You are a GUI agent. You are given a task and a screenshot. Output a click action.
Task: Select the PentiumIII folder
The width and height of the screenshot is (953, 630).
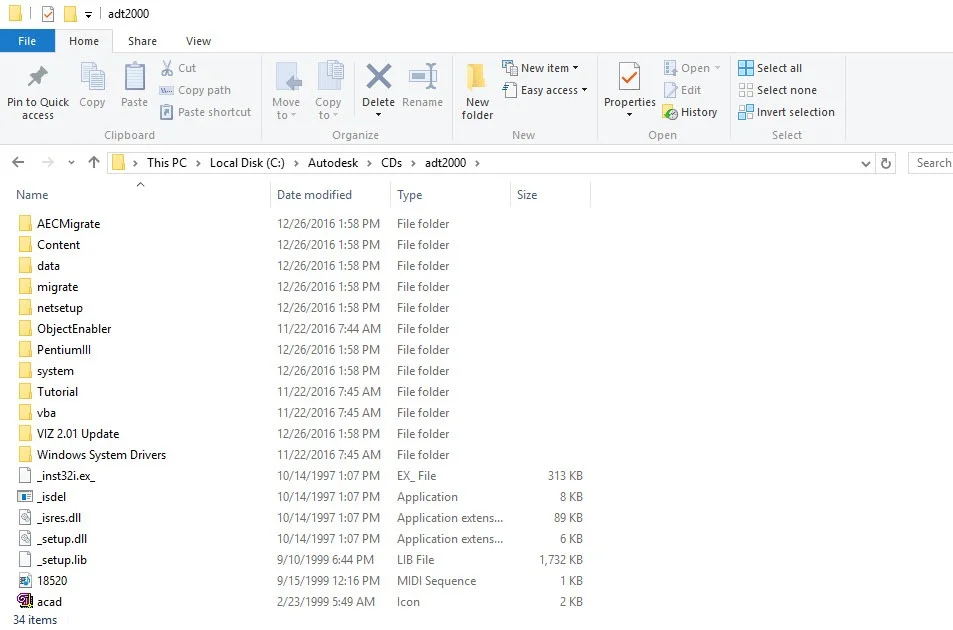(x=64, y=350)
